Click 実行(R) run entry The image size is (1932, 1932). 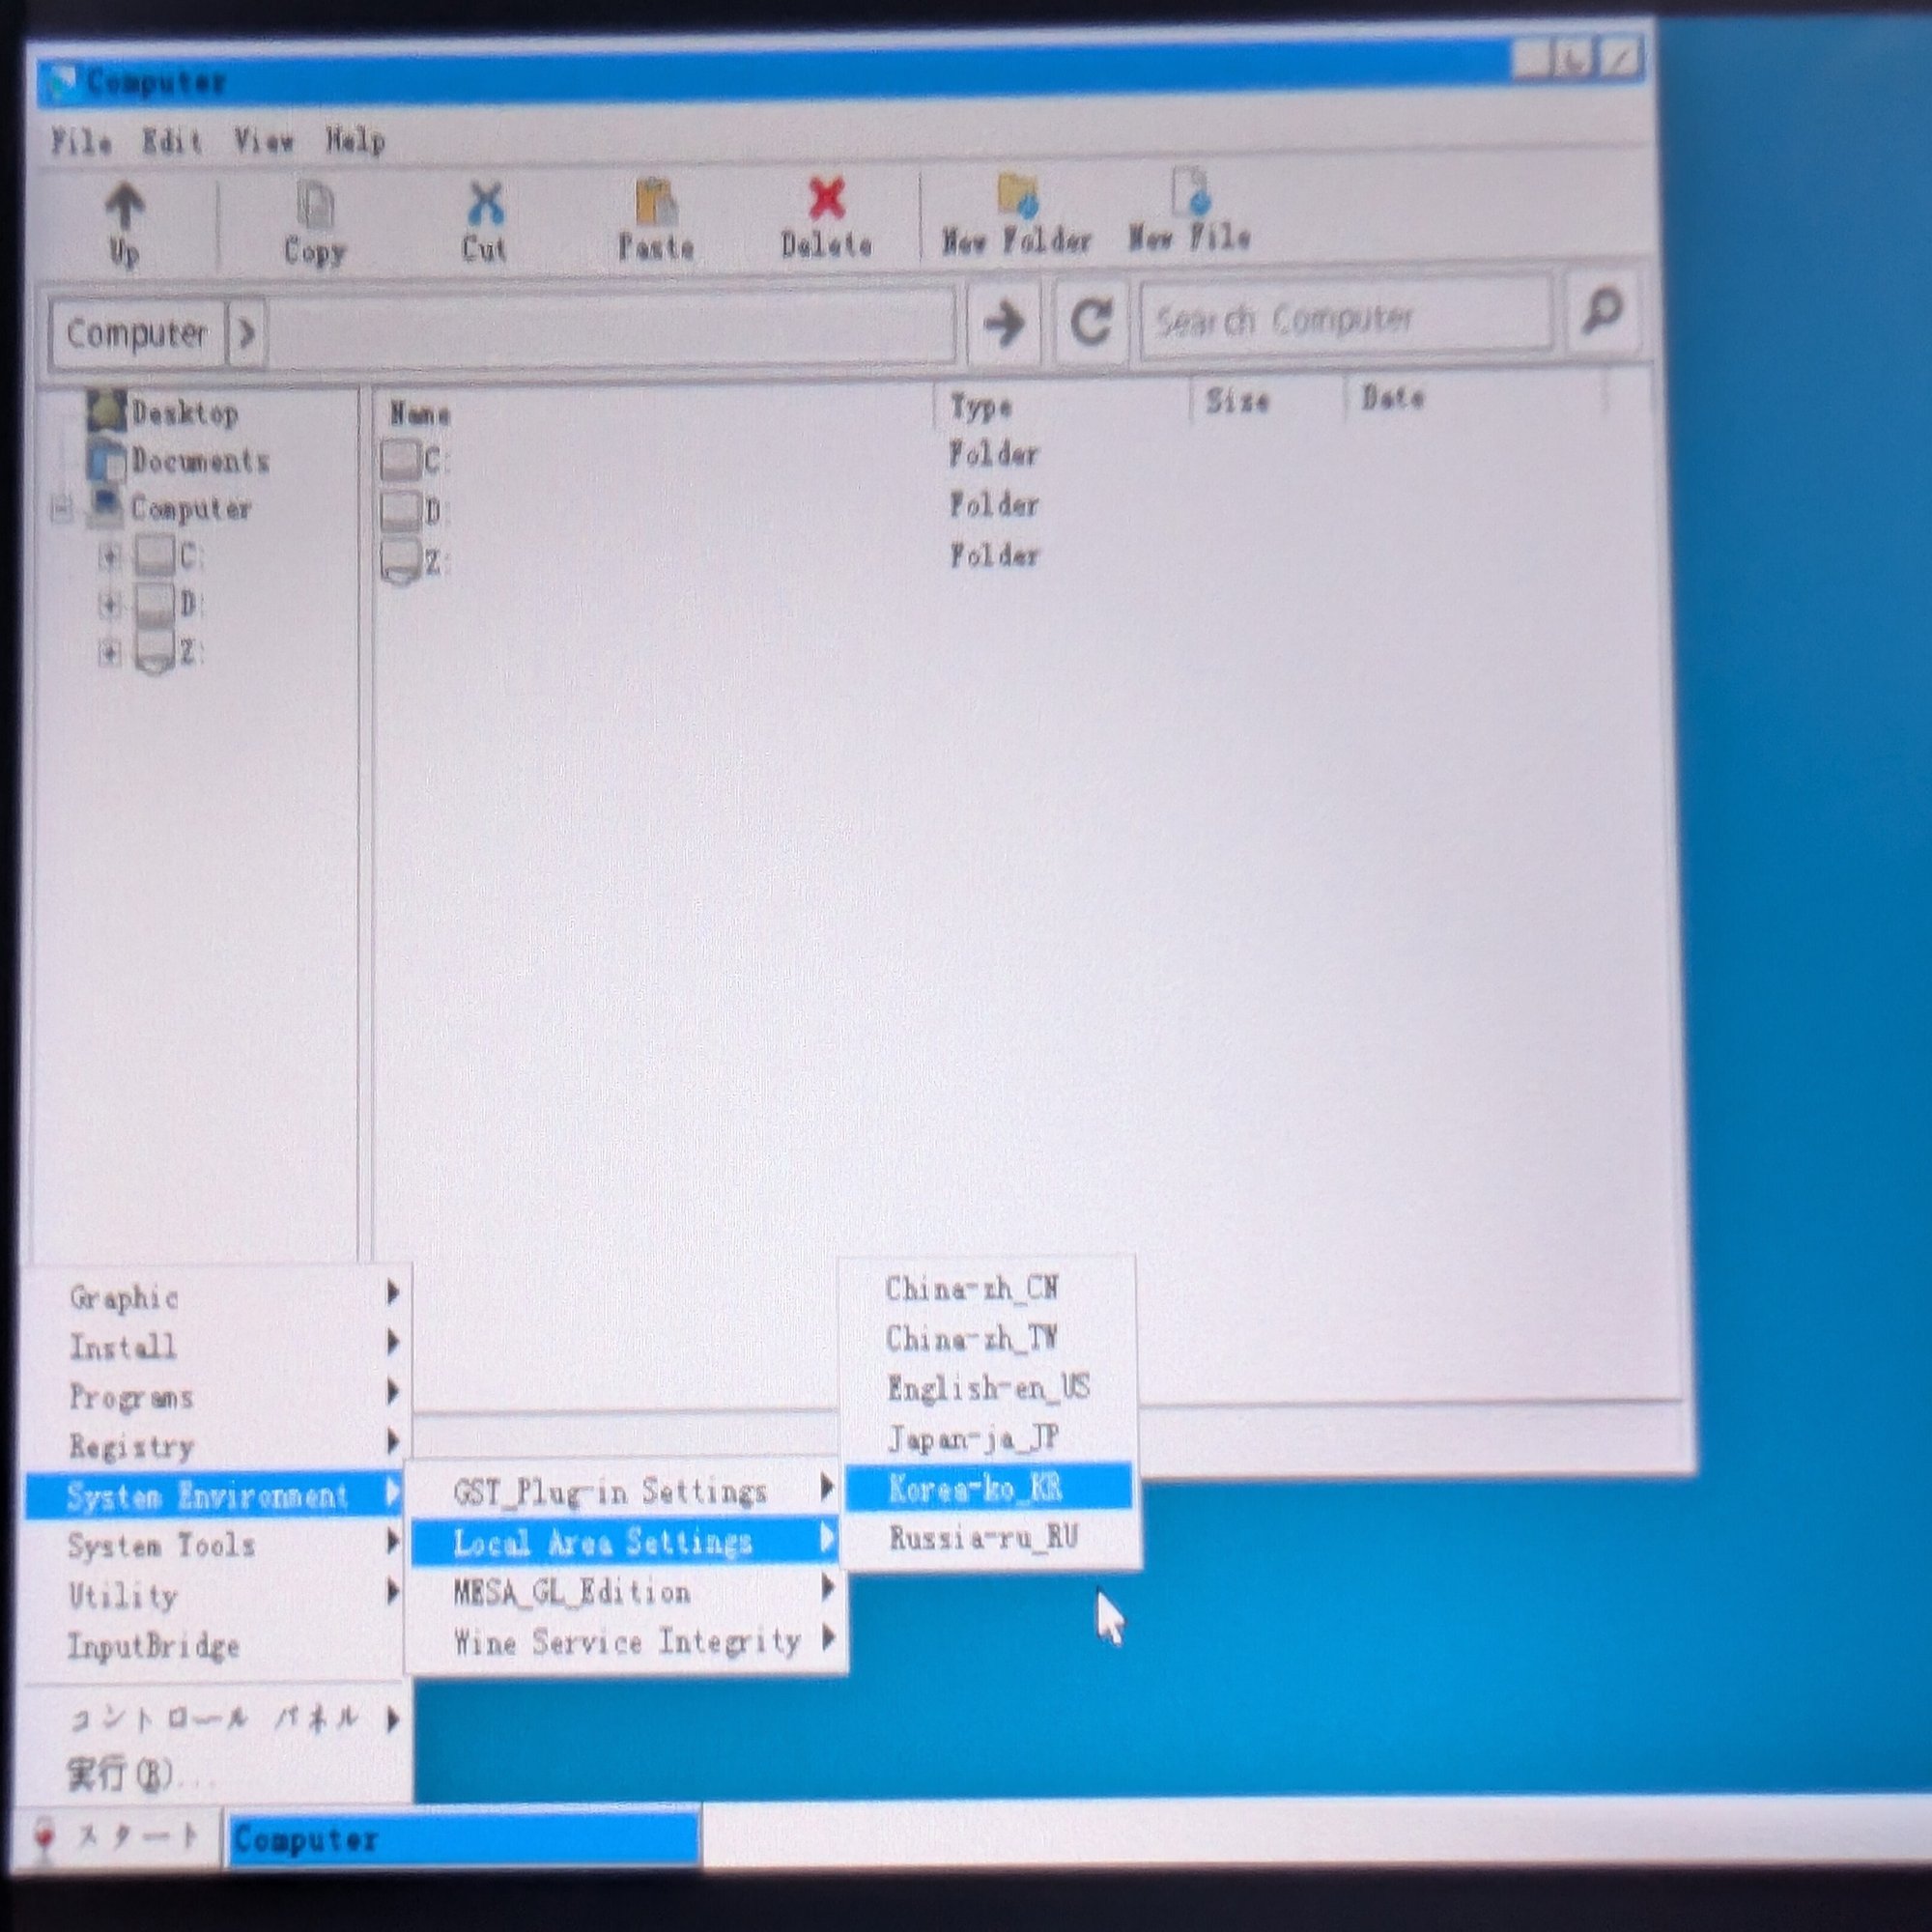click(217, 1774)
